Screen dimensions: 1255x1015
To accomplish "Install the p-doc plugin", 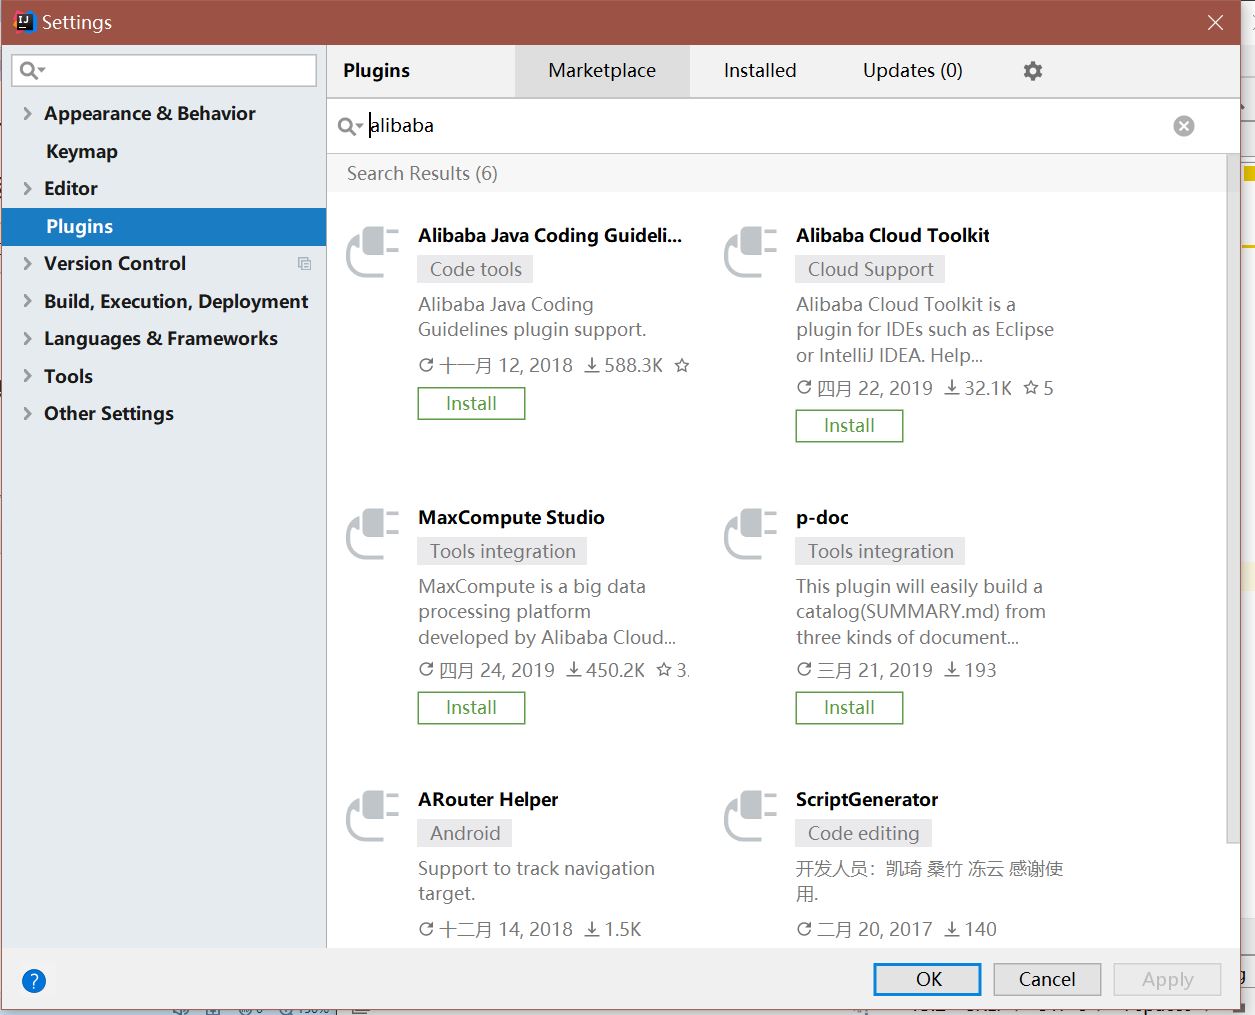I will tap(849, 708).
